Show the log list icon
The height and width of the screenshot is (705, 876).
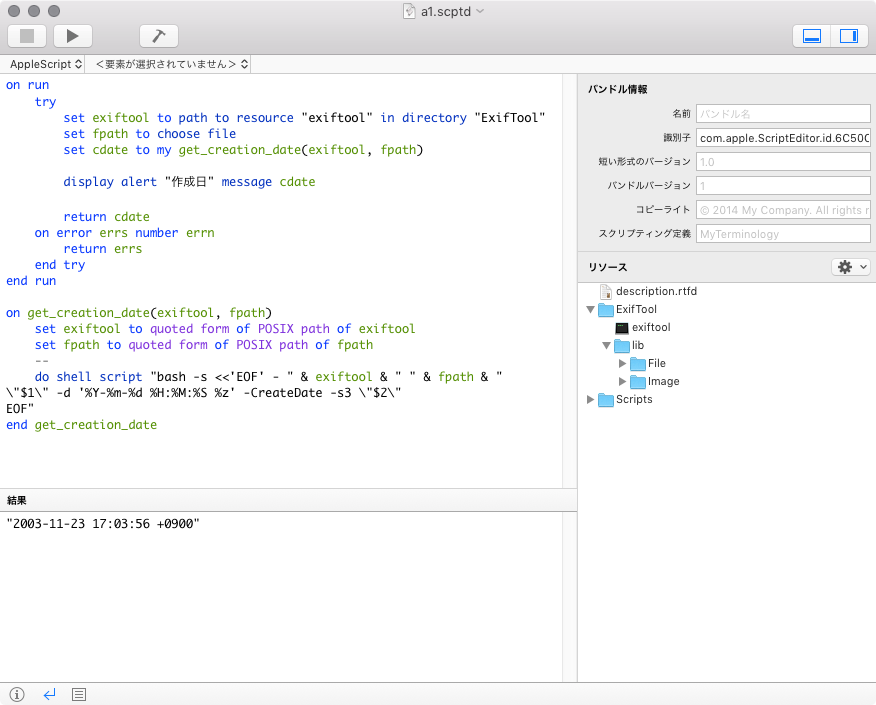pos(80,694)
